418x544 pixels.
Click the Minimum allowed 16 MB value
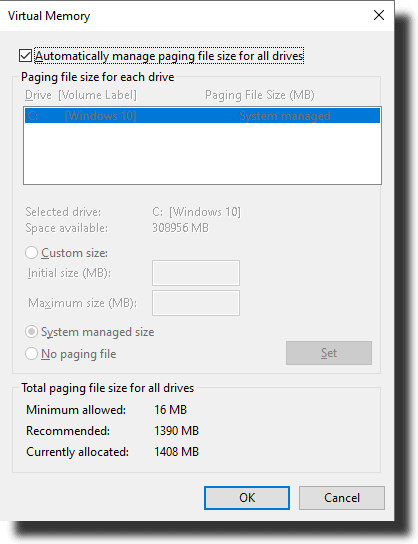click(x=171, y=410)
